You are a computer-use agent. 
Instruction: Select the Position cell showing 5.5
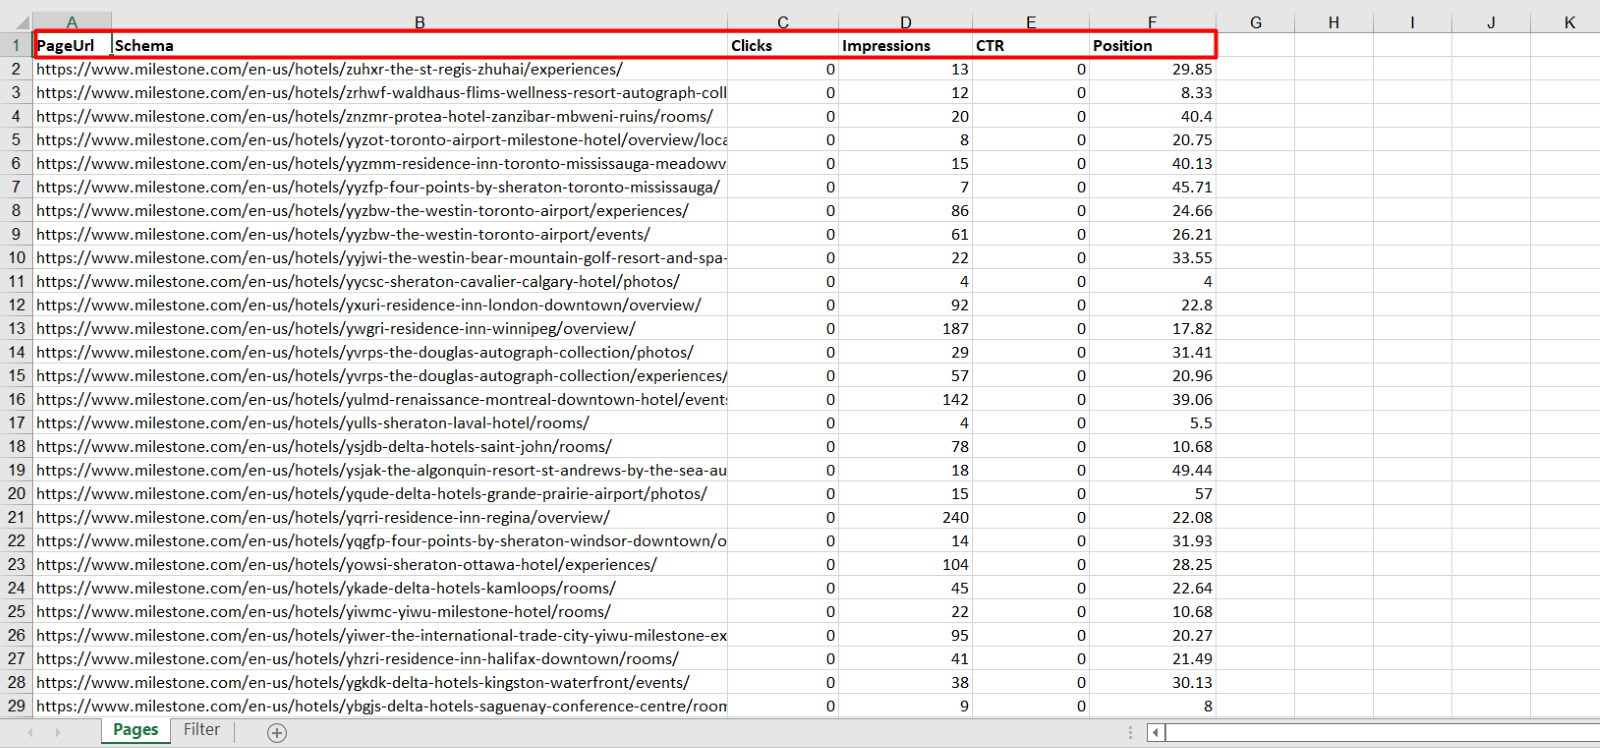point(1152,423)
